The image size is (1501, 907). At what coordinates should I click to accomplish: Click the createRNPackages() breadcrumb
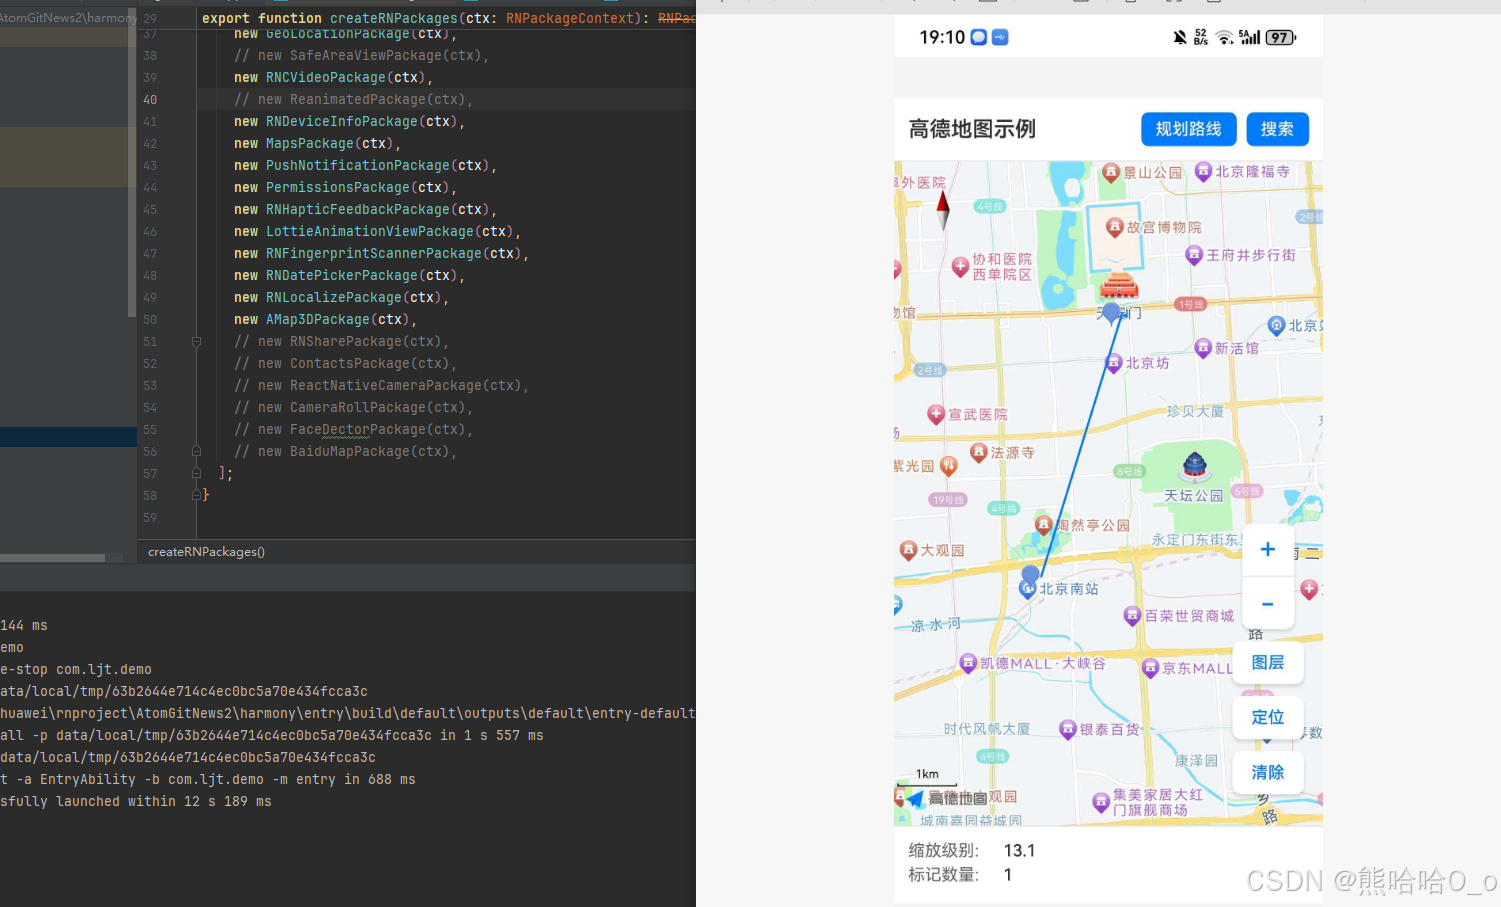tap(206, 552)
